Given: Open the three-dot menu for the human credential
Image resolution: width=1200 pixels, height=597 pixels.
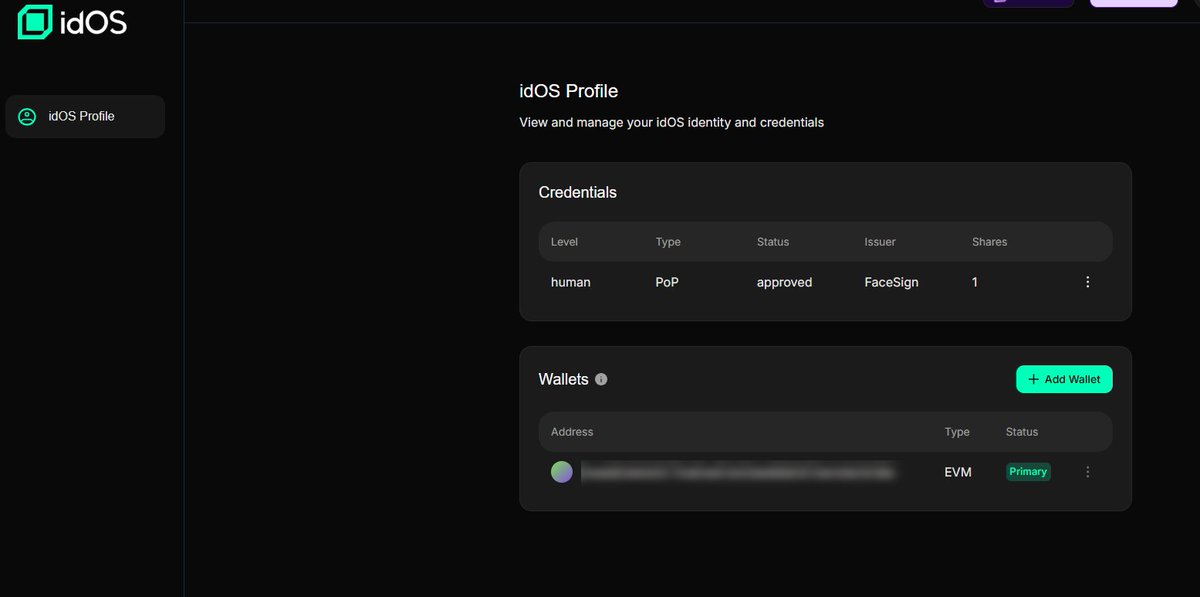Looking at the screenshot, I should (x=1088, y=282).
